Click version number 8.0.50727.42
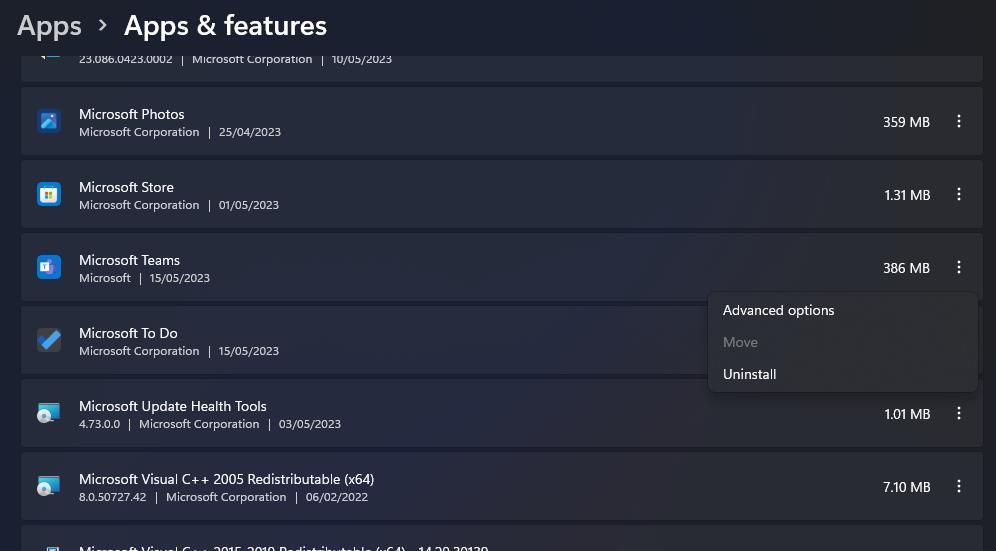Screen dimensions: 996x551 (x=112, y=497)
